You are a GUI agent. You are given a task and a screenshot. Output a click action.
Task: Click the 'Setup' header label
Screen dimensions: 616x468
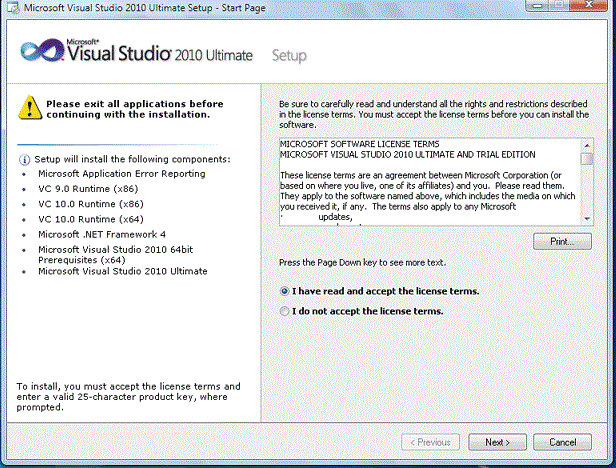coord(289,55)
